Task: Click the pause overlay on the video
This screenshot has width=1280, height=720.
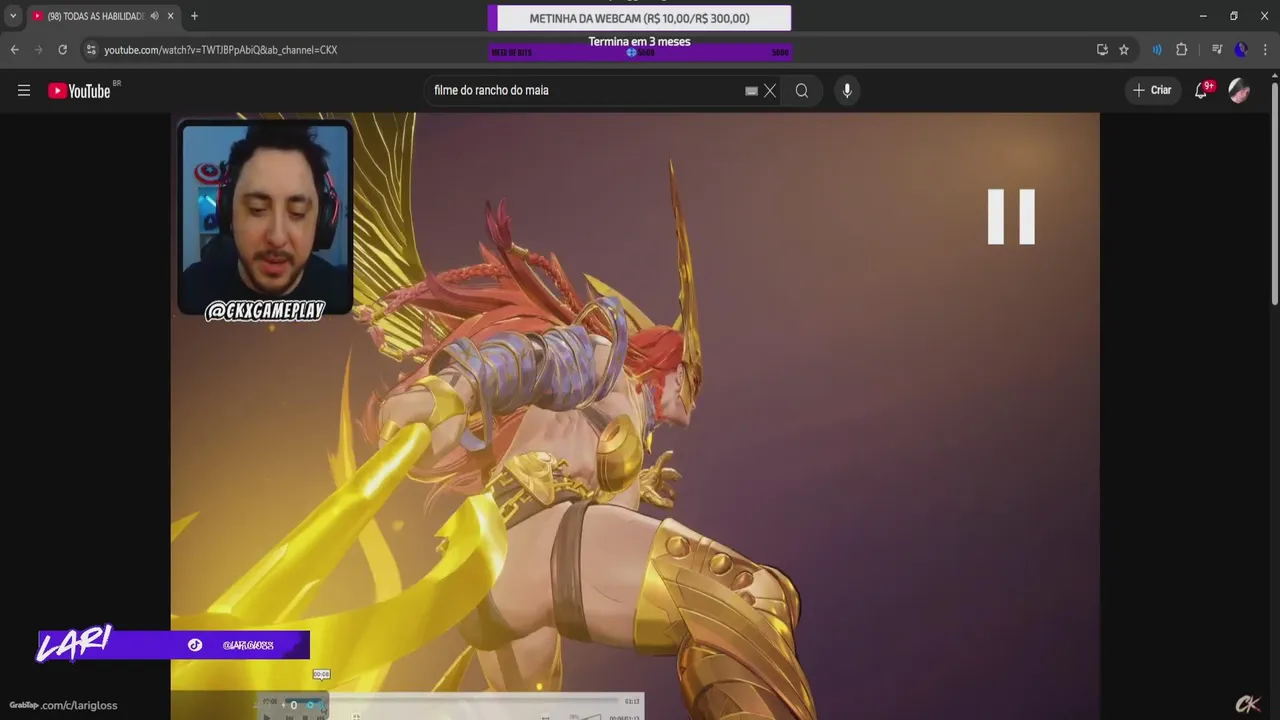Action: tap(1011, 217)
